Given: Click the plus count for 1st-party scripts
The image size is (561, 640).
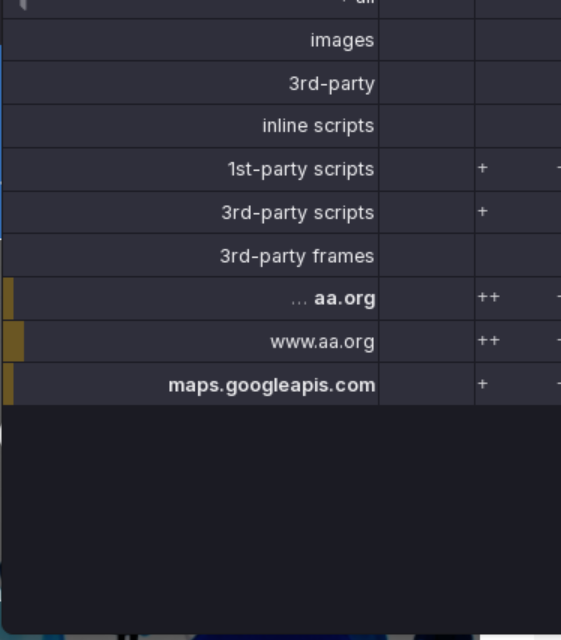Looking at the screenshot, I should pyautogui.click(x=483, y=168).
